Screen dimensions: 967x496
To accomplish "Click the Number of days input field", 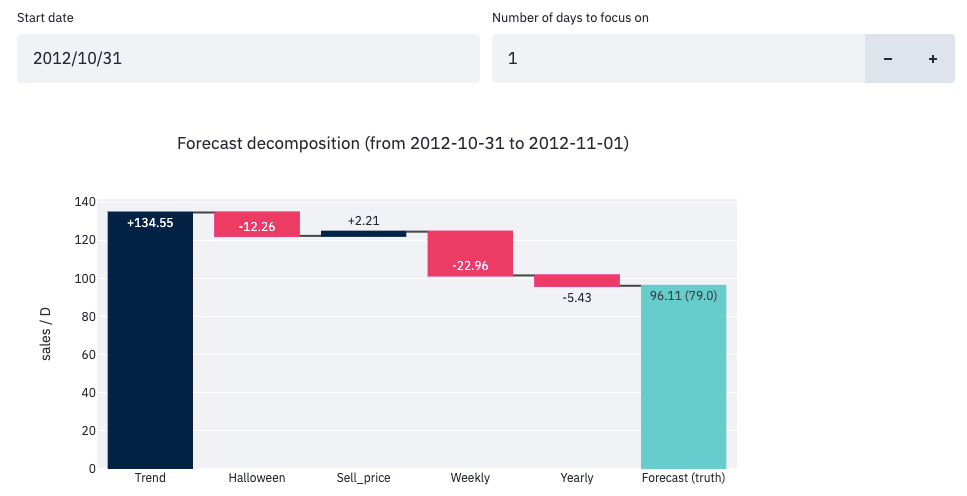I will 677,59.
